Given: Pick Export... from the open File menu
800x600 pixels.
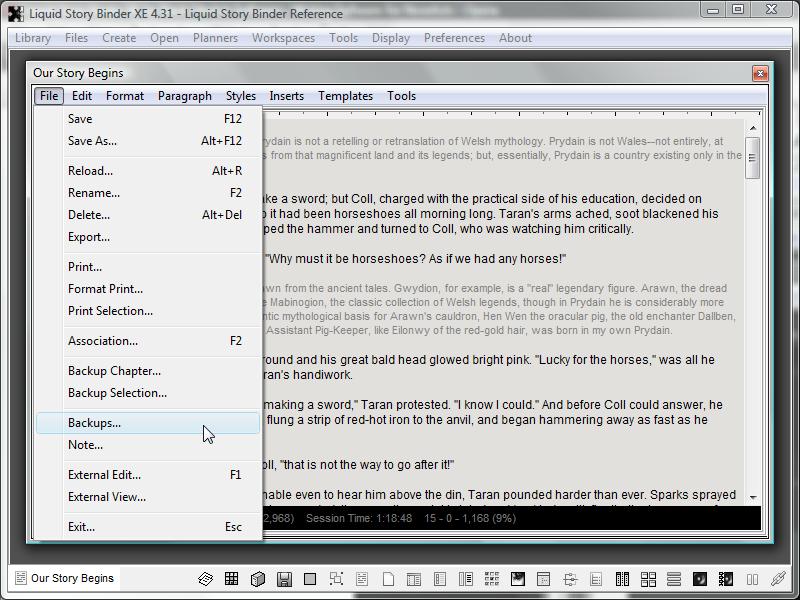Looking at the screenshot, I should [89, 237].
